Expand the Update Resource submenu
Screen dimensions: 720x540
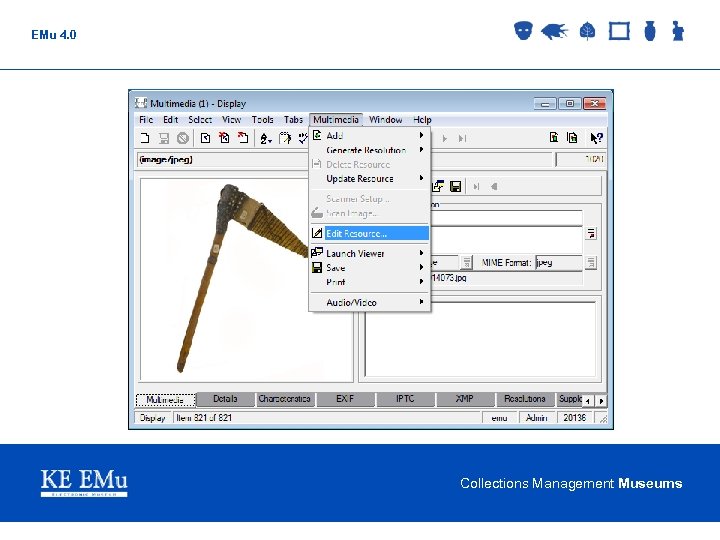(x=369, y=179)
